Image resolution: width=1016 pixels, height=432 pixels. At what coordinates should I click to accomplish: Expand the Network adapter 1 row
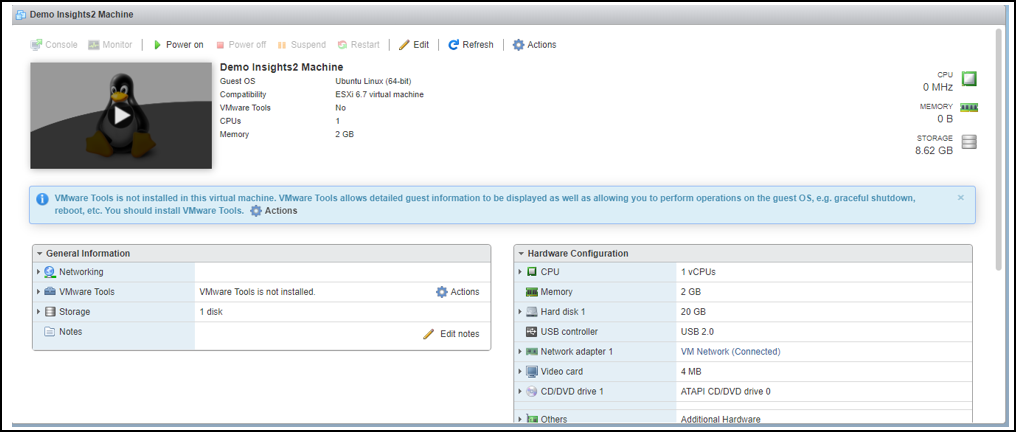click(520, 352)
